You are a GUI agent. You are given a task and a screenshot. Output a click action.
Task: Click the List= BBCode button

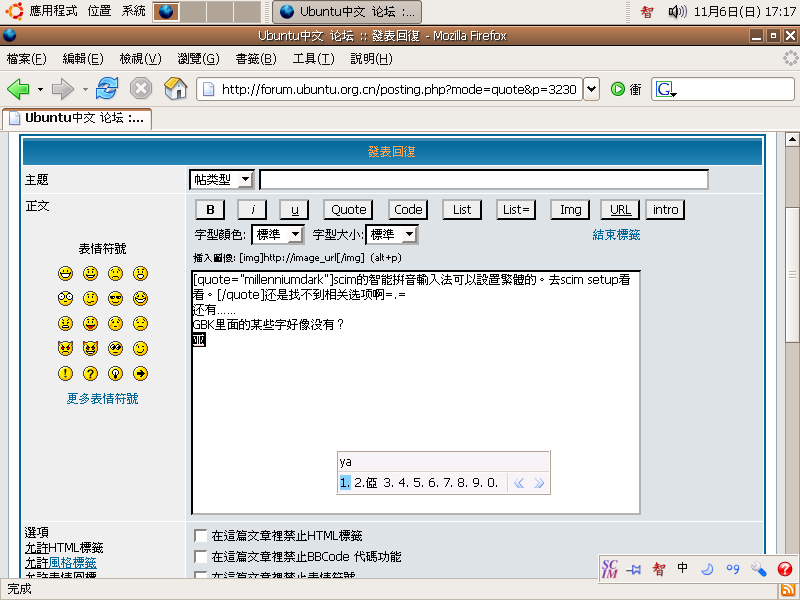pos(516,209)
